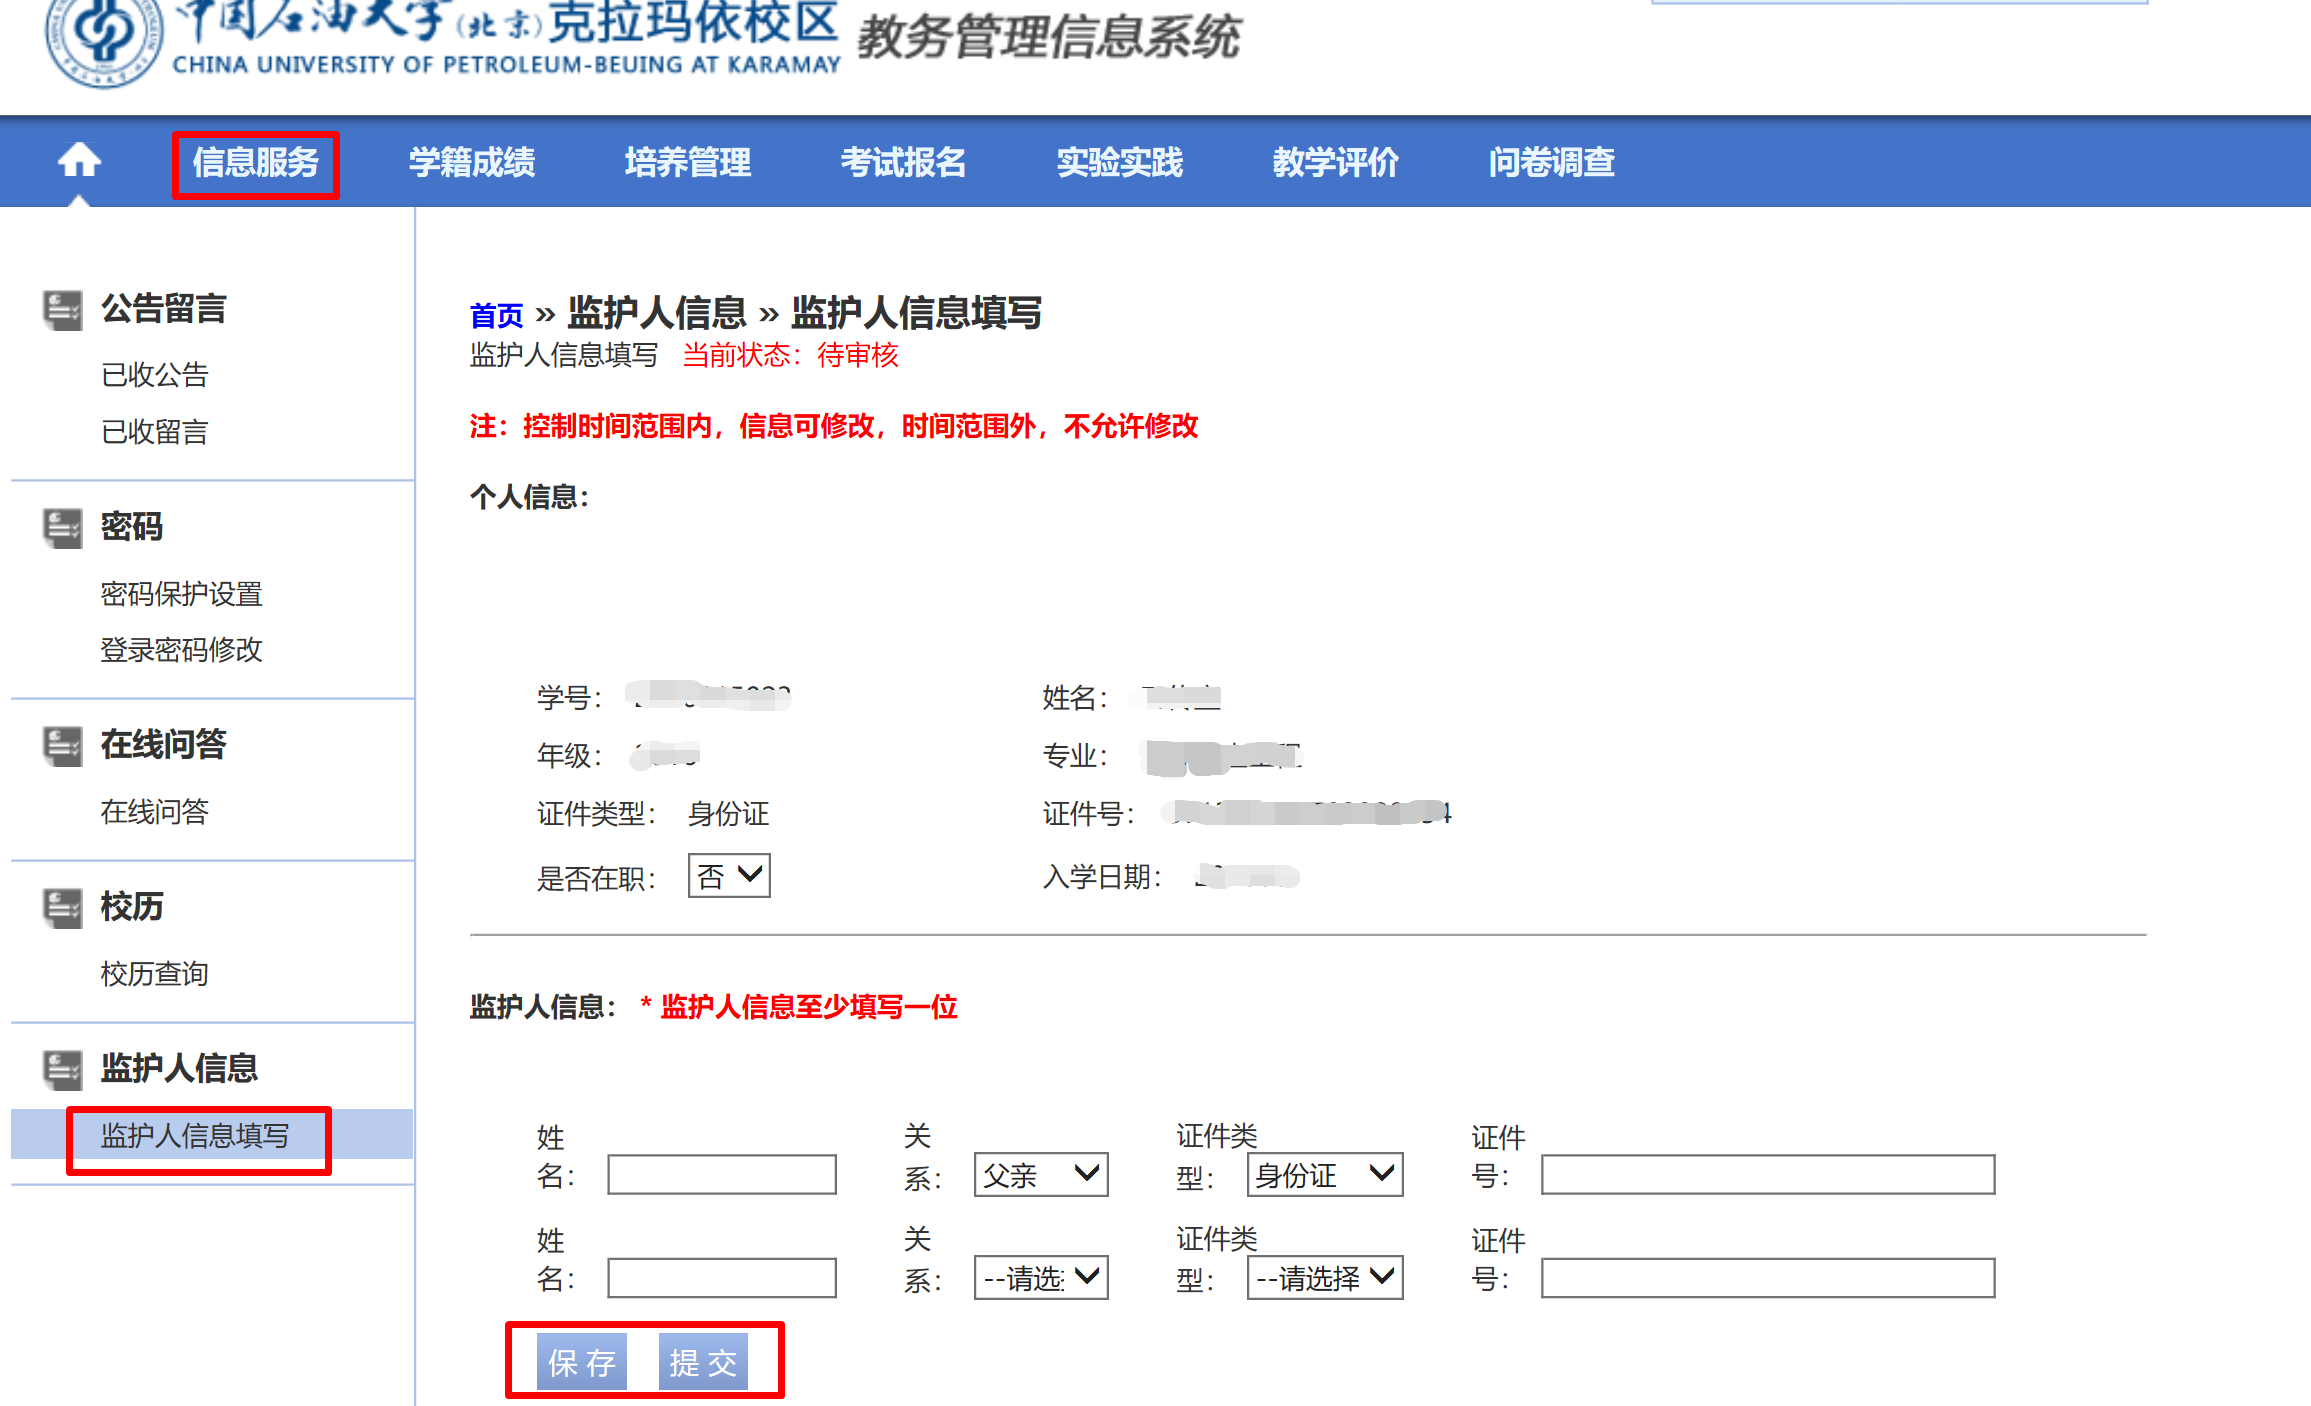The image size is (2311, 1406).
Task: Click the 首页 breadcrumb link
Action: (496, 316)
